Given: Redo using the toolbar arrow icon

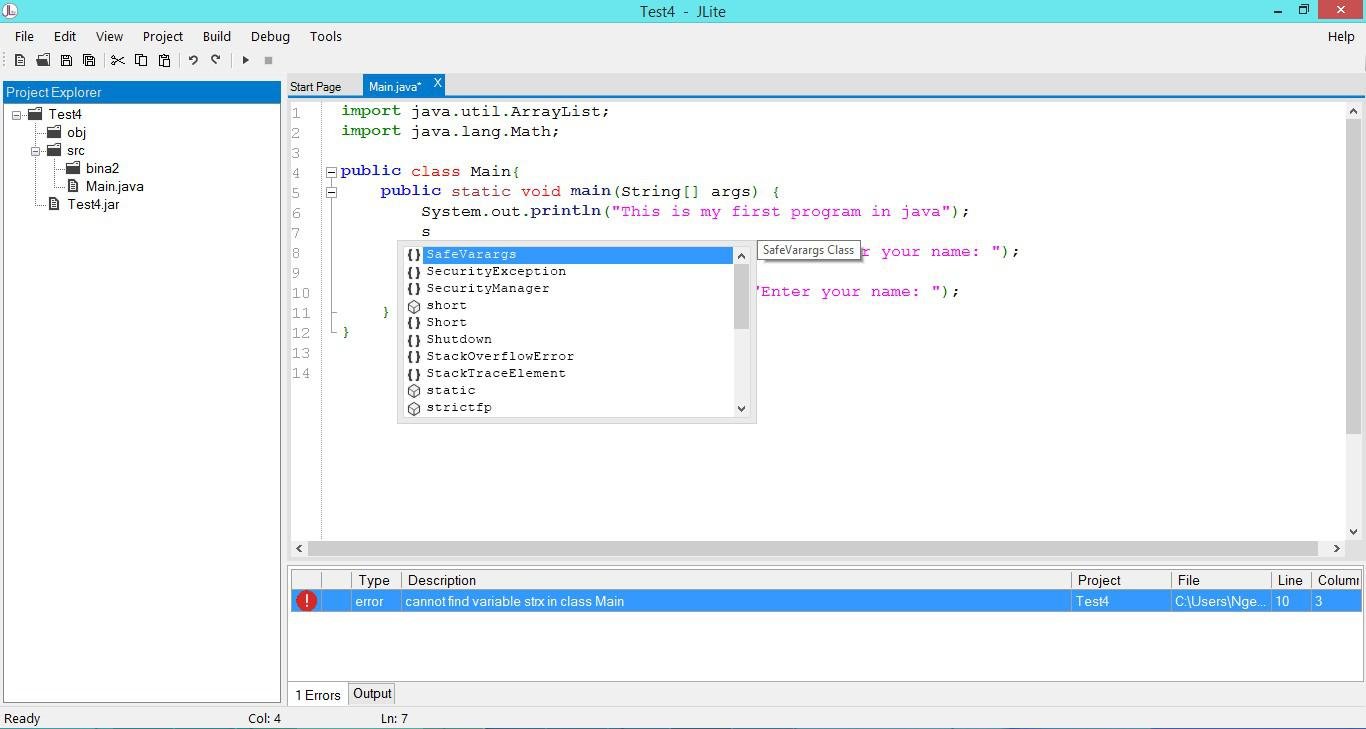Looking at the screenshot, I should pos(216,61).
